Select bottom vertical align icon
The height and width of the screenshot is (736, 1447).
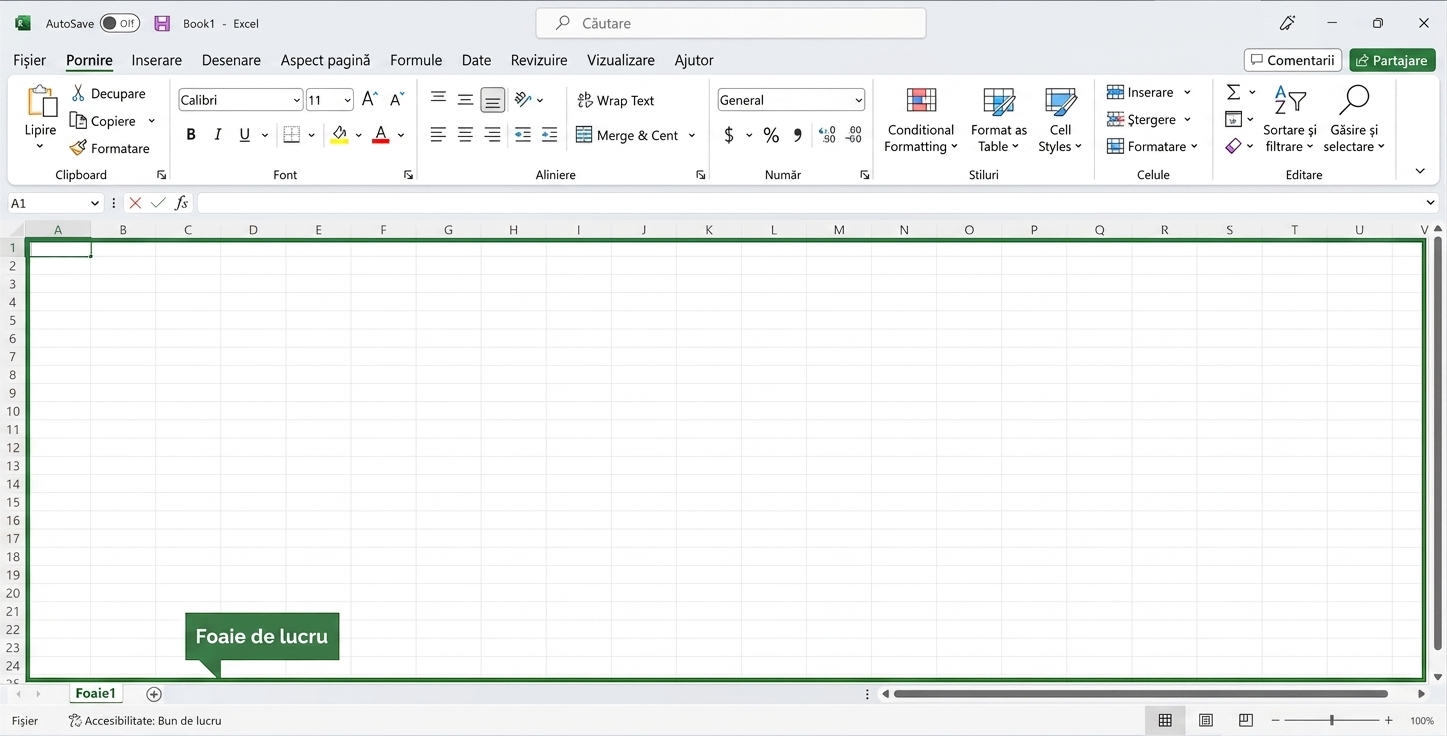492,100
